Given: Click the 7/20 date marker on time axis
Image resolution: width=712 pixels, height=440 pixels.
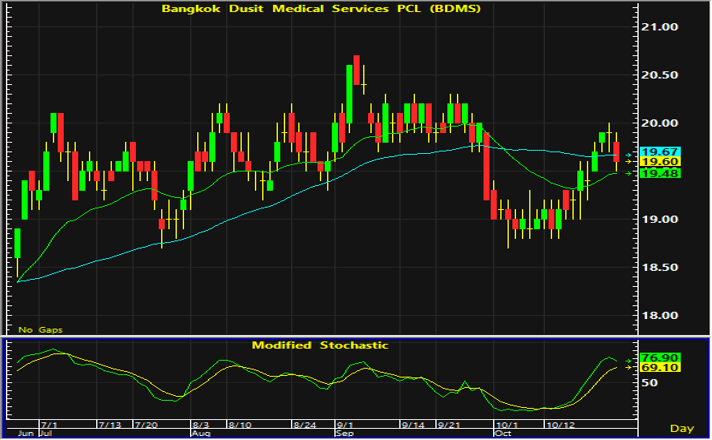Looking at the screenshot, I should (x=146, y=425).
